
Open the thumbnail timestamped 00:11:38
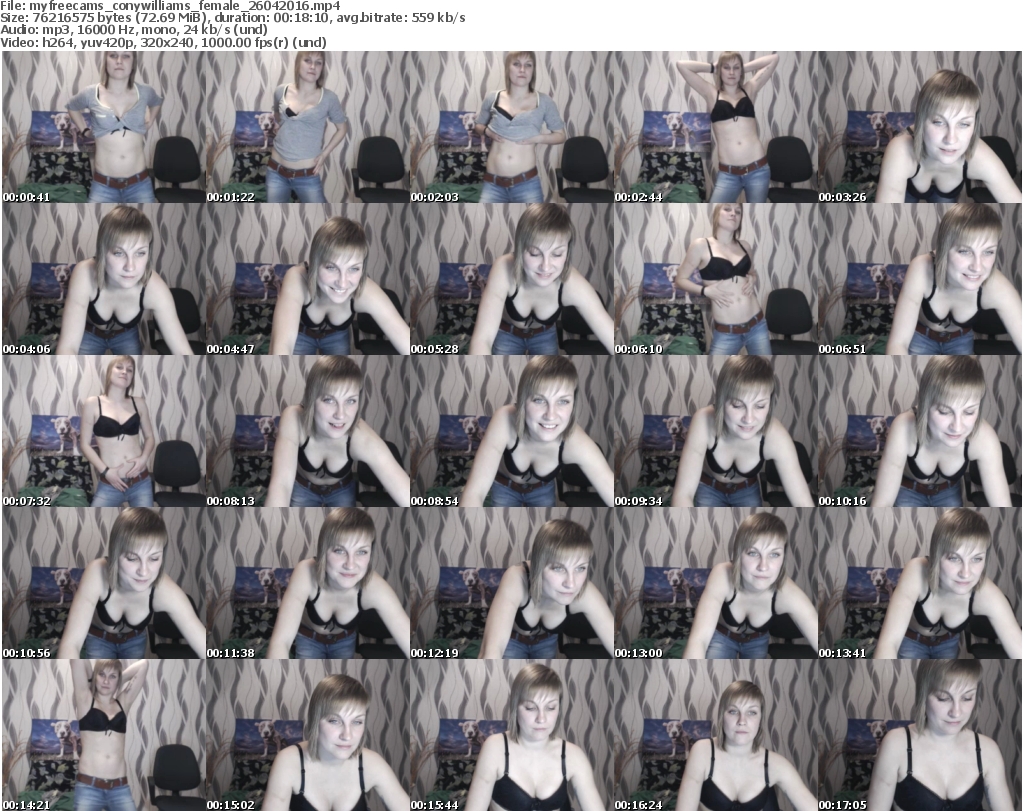308,582
